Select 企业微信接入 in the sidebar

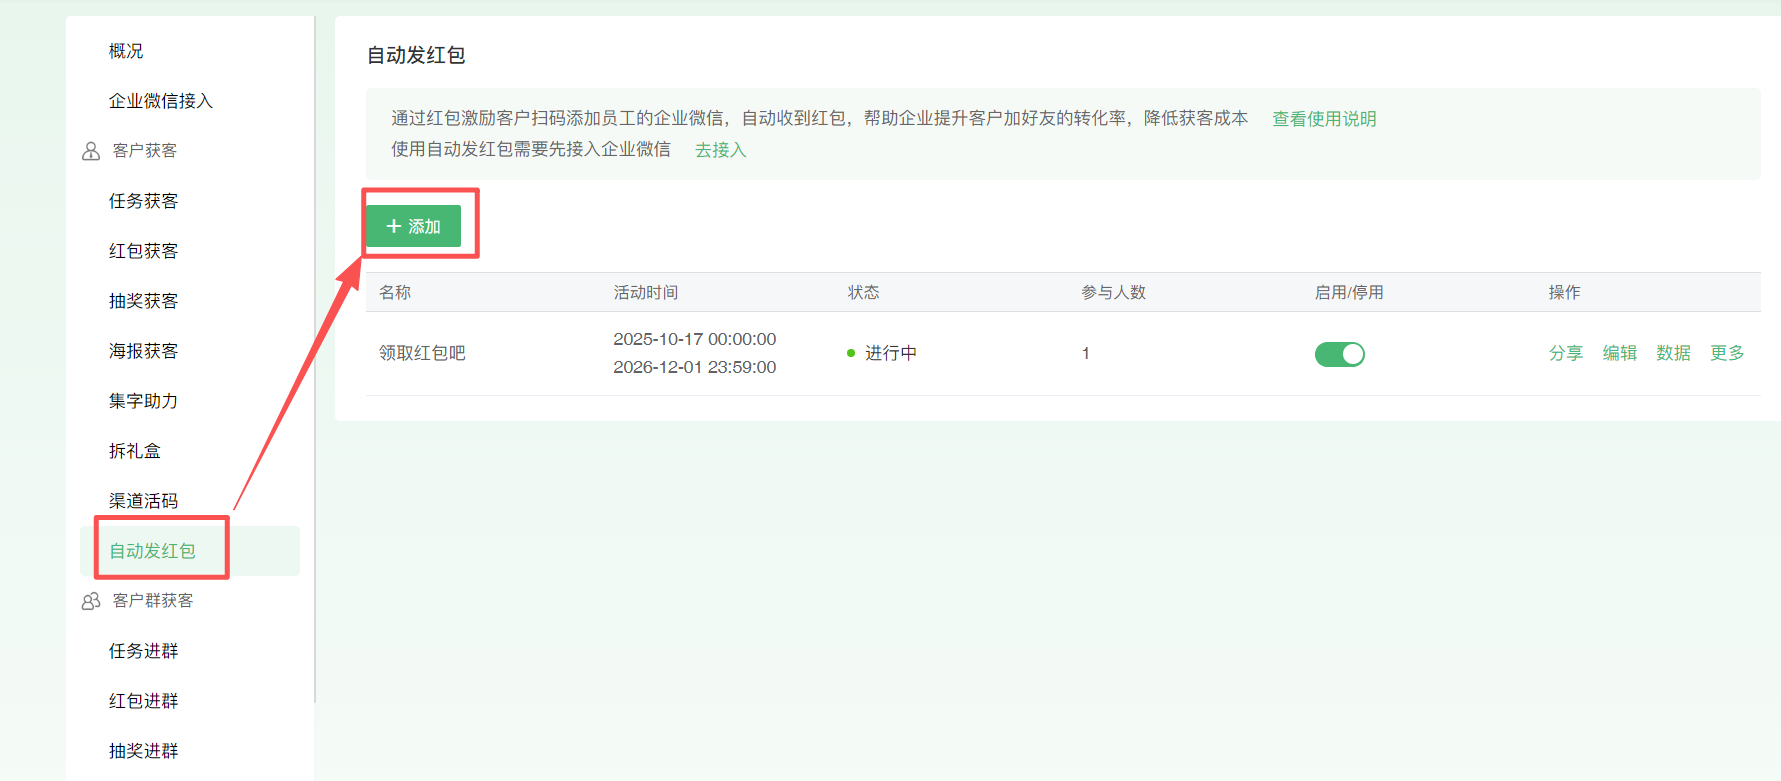[161, 101]
